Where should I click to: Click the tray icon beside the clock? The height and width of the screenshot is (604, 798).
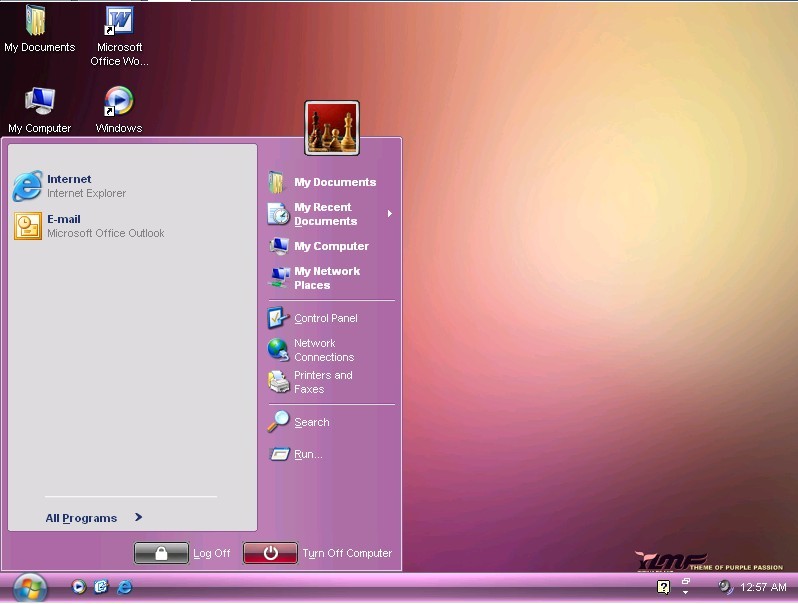(725, 587)
